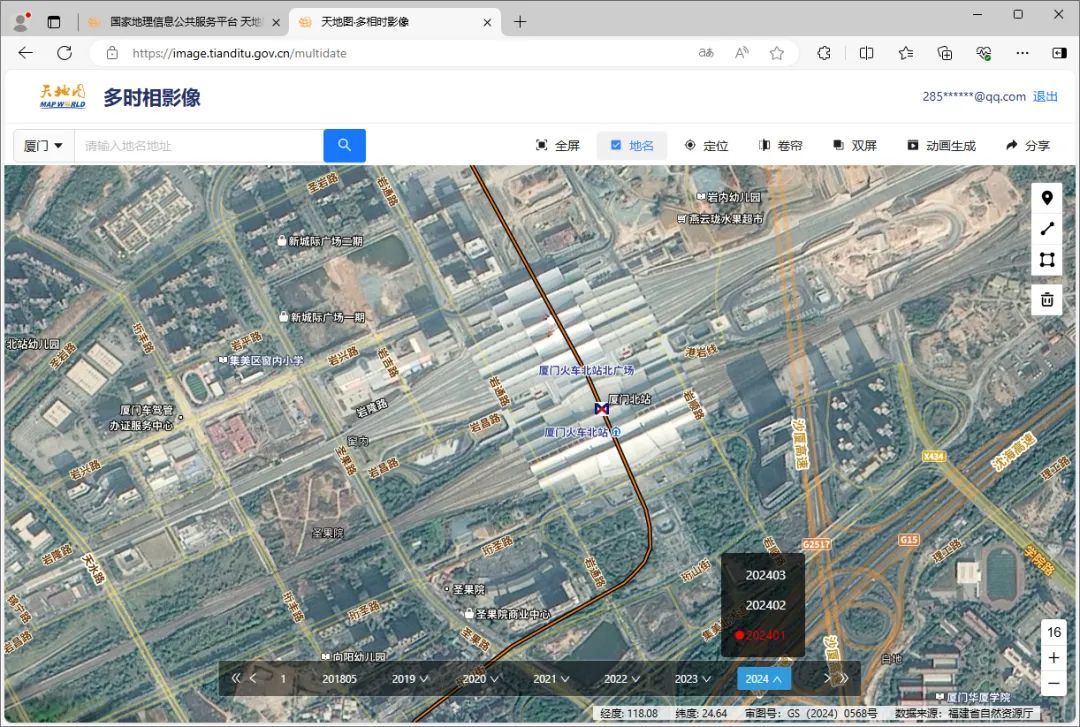Click the 厦门北站 metro station marker
The image size is (1080, 727).
602,409
